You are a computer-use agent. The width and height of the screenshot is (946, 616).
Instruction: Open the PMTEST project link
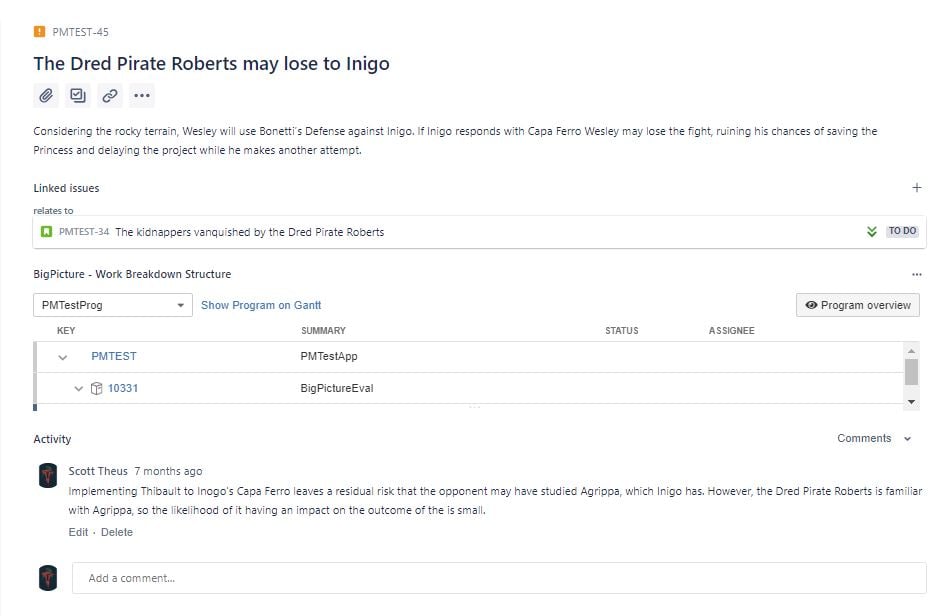114,357
